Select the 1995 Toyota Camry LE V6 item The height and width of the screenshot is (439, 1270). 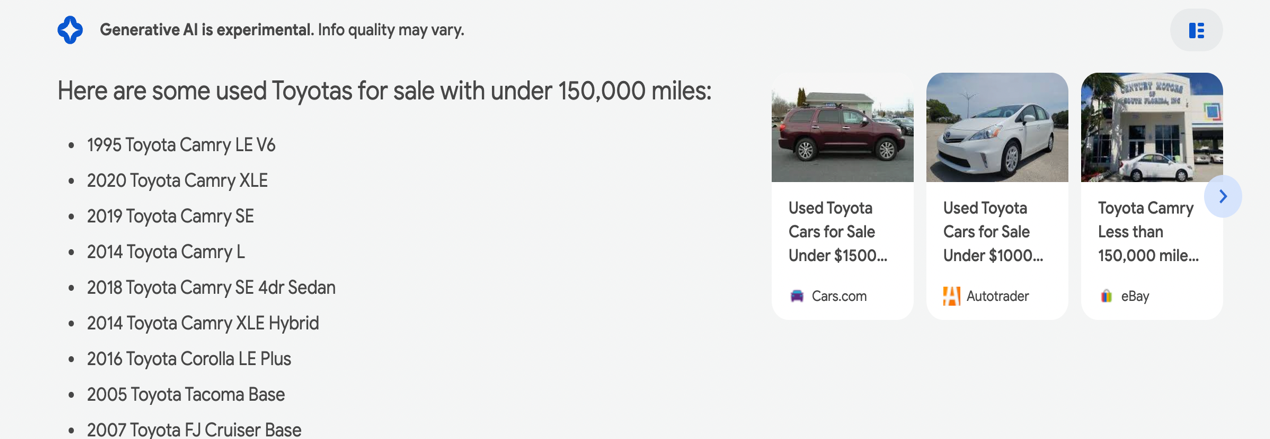(181, 145)
